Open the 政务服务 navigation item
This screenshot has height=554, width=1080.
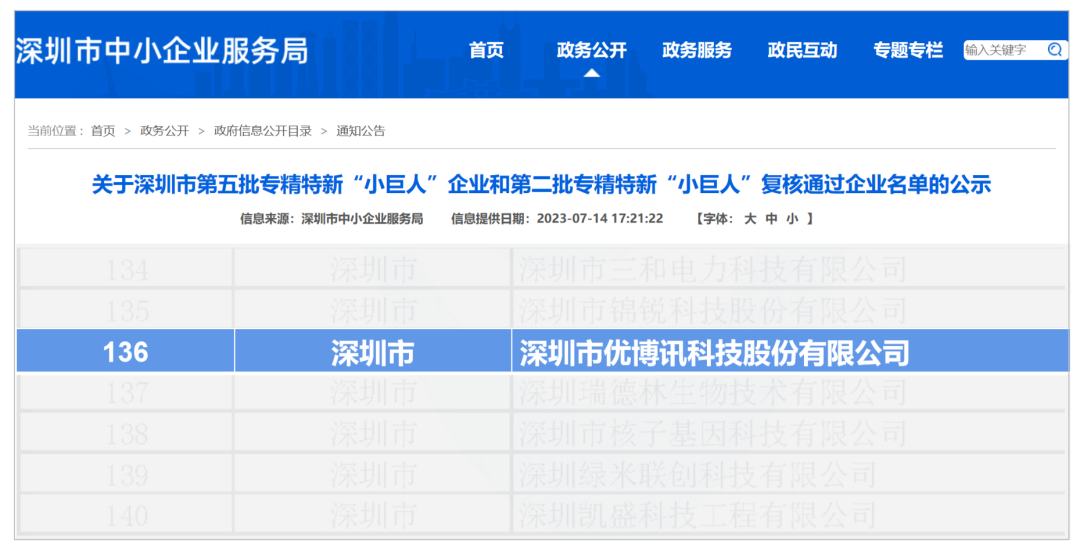697,50
